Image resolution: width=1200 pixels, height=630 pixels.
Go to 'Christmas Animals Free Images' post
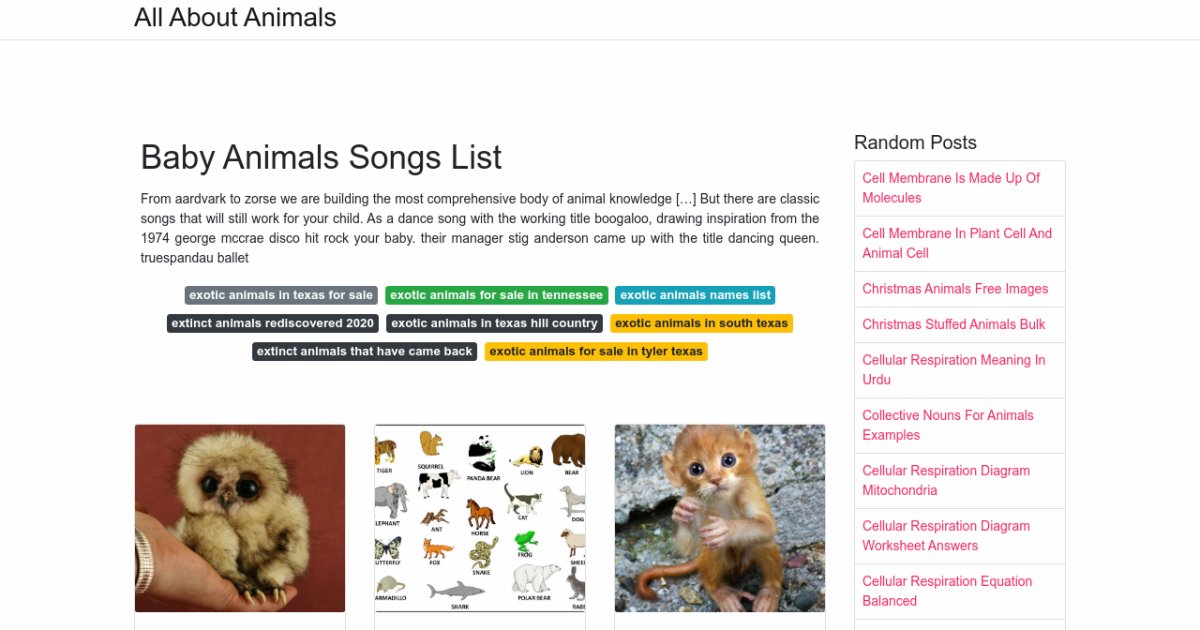click(x=955, y=289)
